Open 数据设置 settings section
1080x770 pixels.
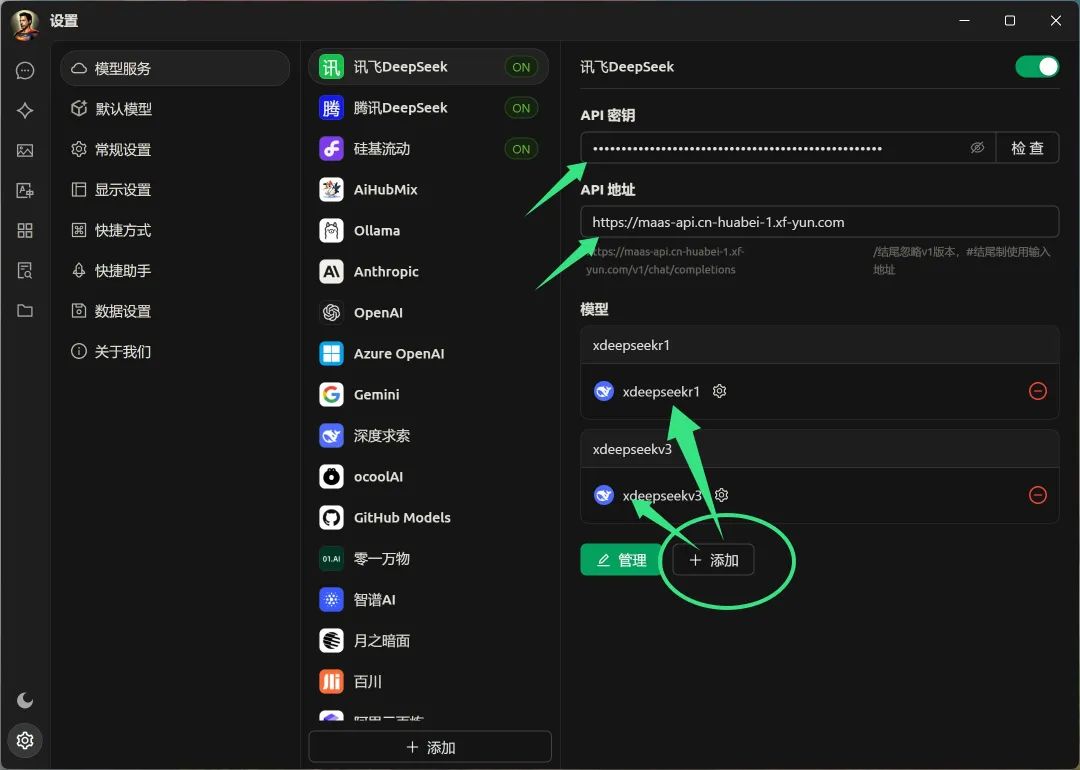click(x=175, y=311)
